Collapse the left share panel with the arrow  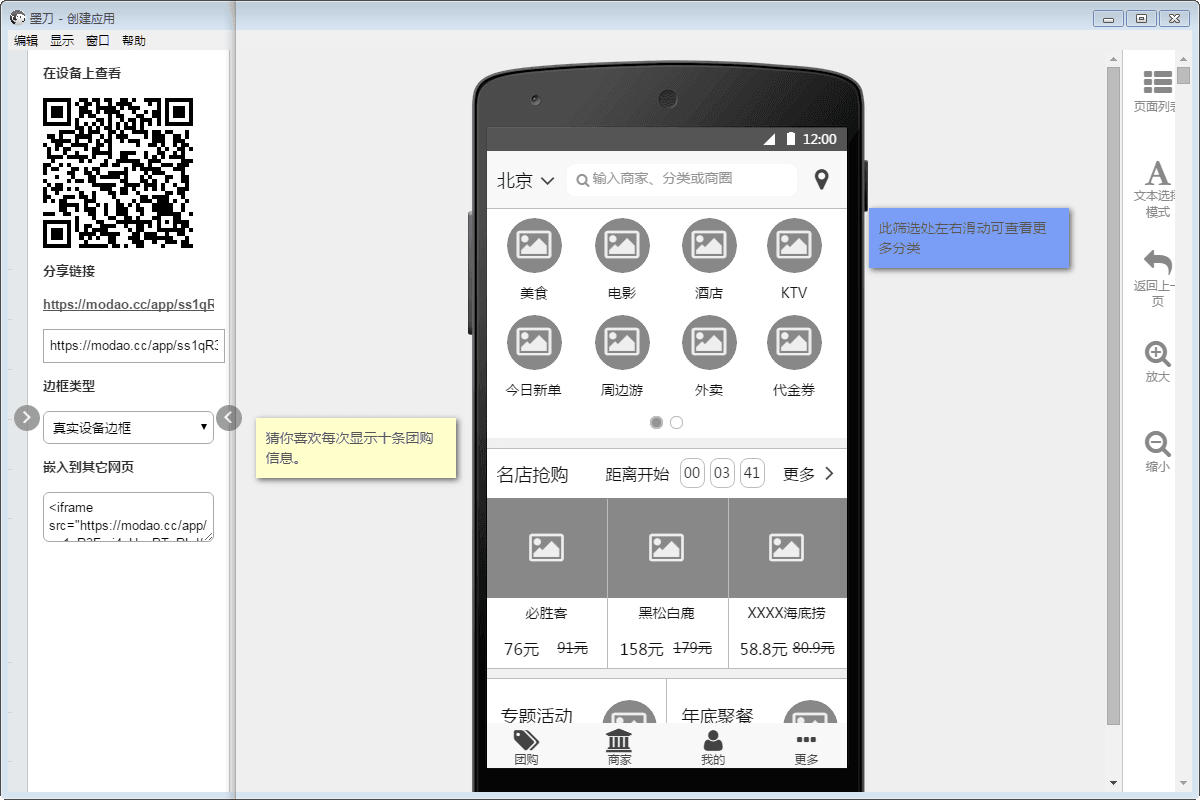click(229, 417)
